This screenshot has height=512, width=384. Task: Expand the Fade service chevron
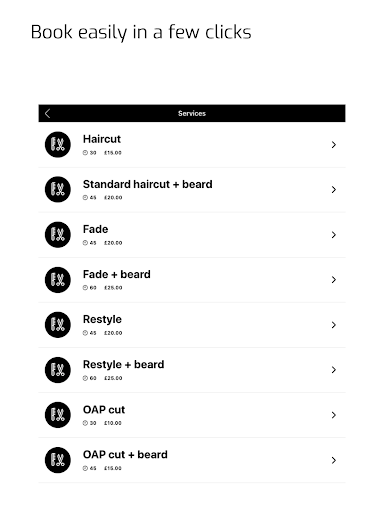tap(333, 235)
